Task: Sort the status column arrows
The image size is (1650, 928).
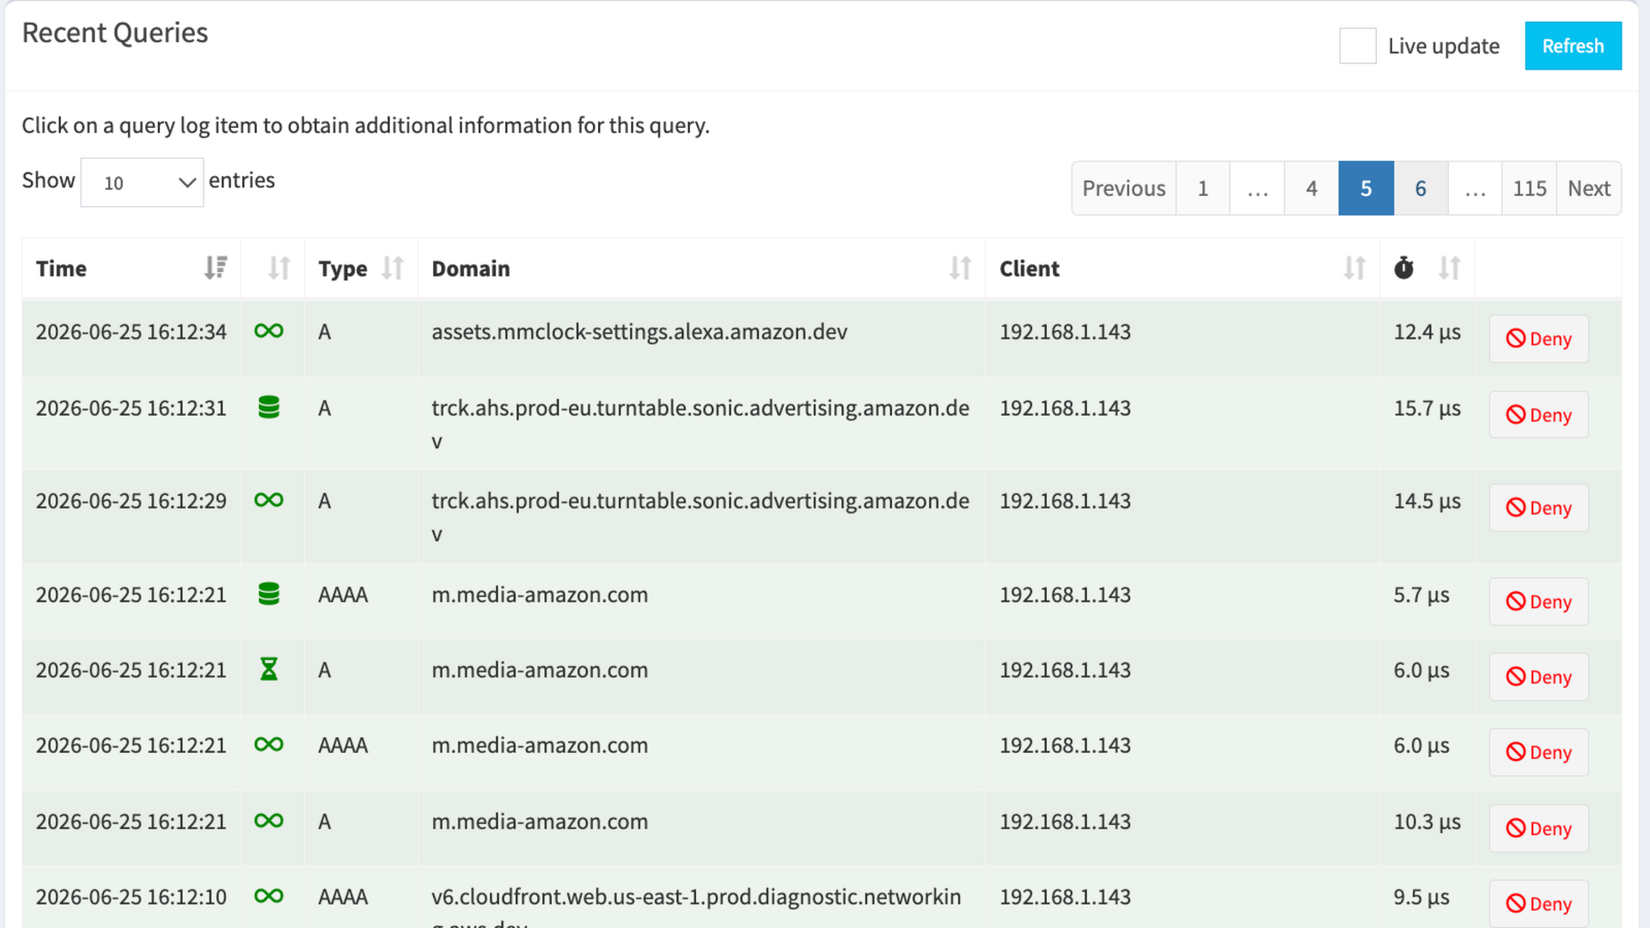Action: pyautogui.click(x=279, y=268)
